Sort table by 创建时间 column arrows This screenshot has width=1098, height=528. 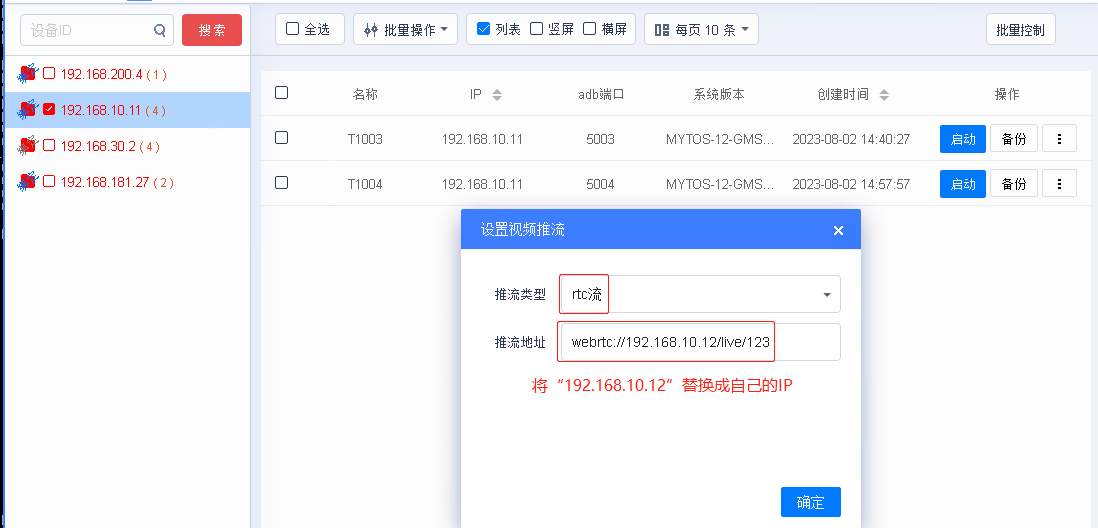[884, 95]
